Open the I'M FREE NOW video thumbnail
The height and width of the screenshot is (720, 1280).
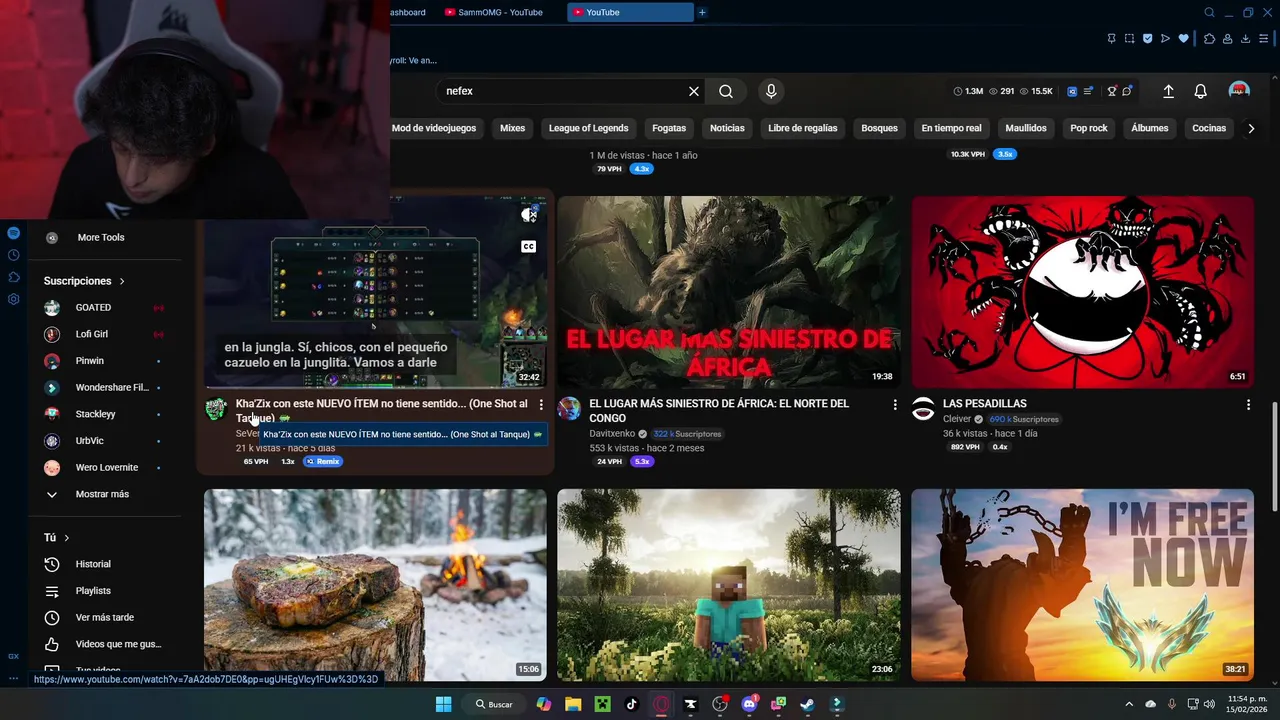click(x=1082, y=585)
